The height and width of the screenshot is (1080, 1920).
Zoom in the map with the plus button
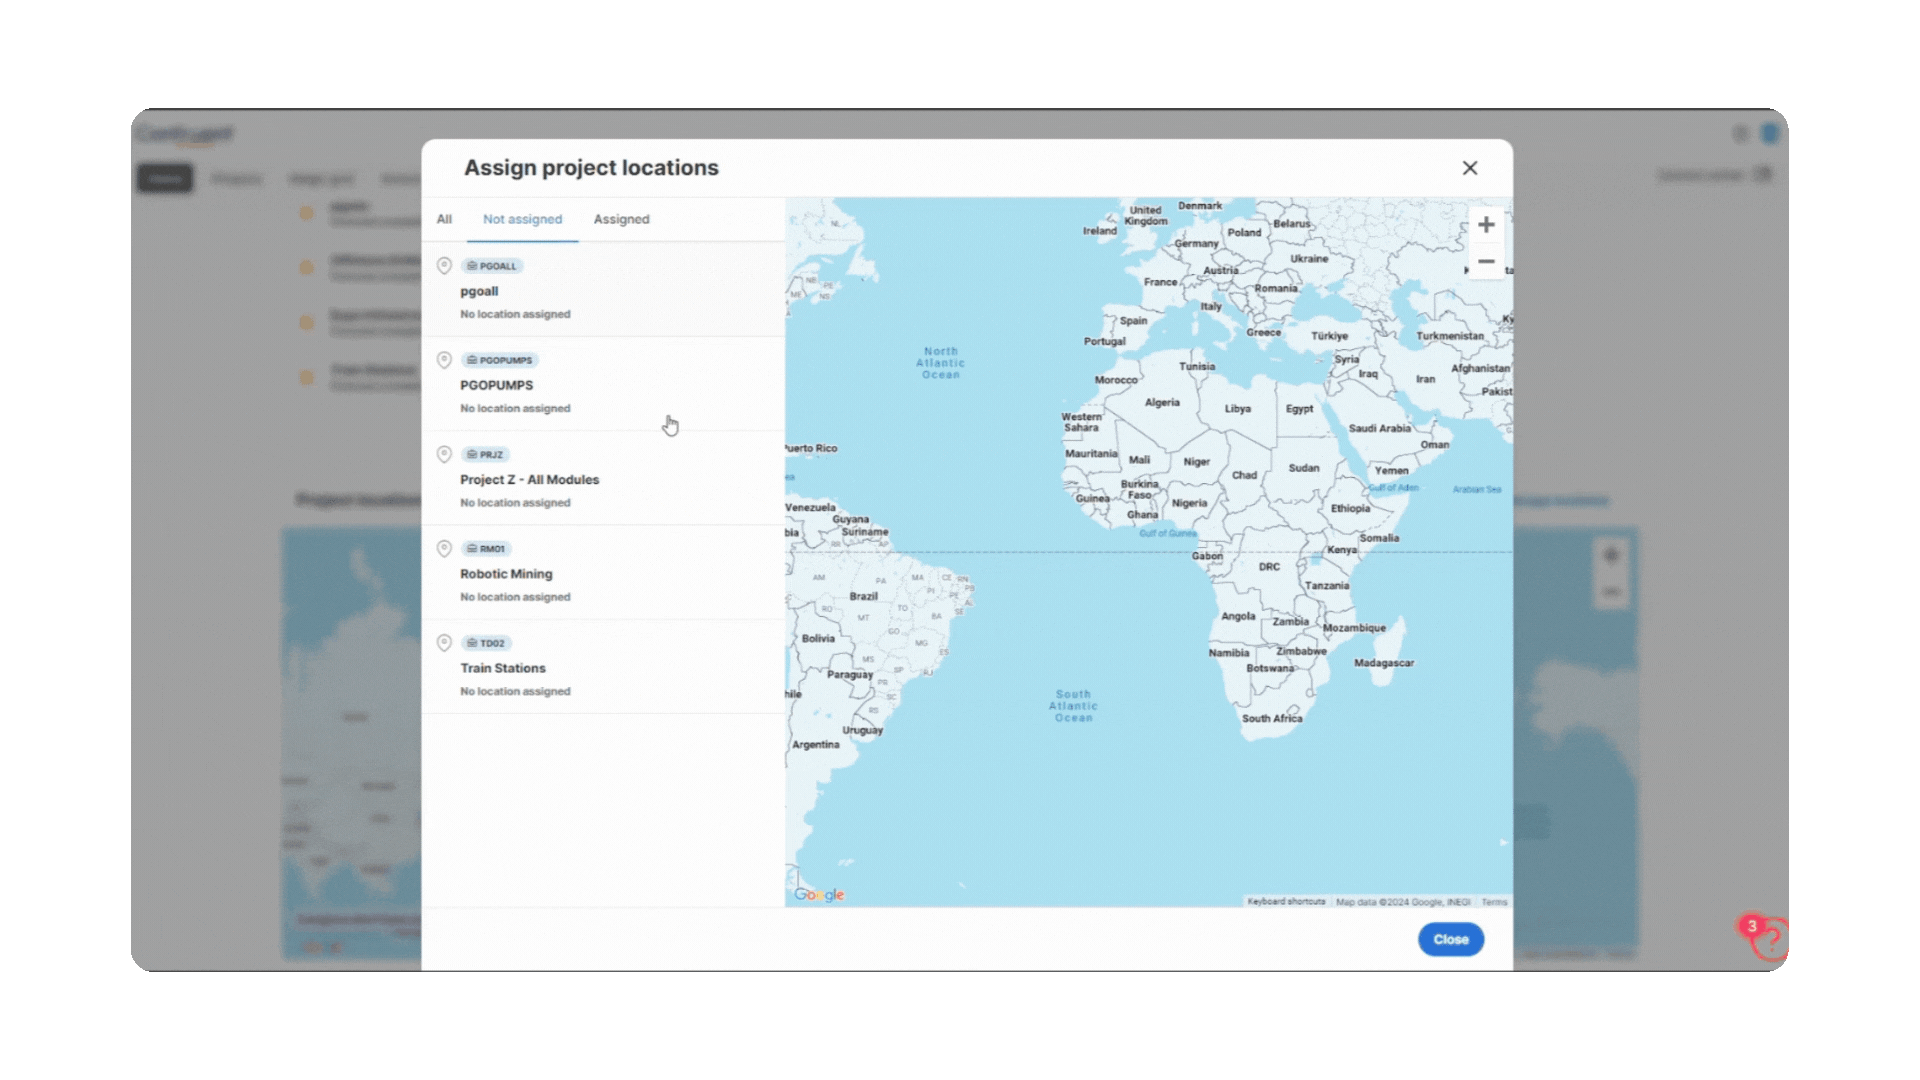tap(1486, 225)
